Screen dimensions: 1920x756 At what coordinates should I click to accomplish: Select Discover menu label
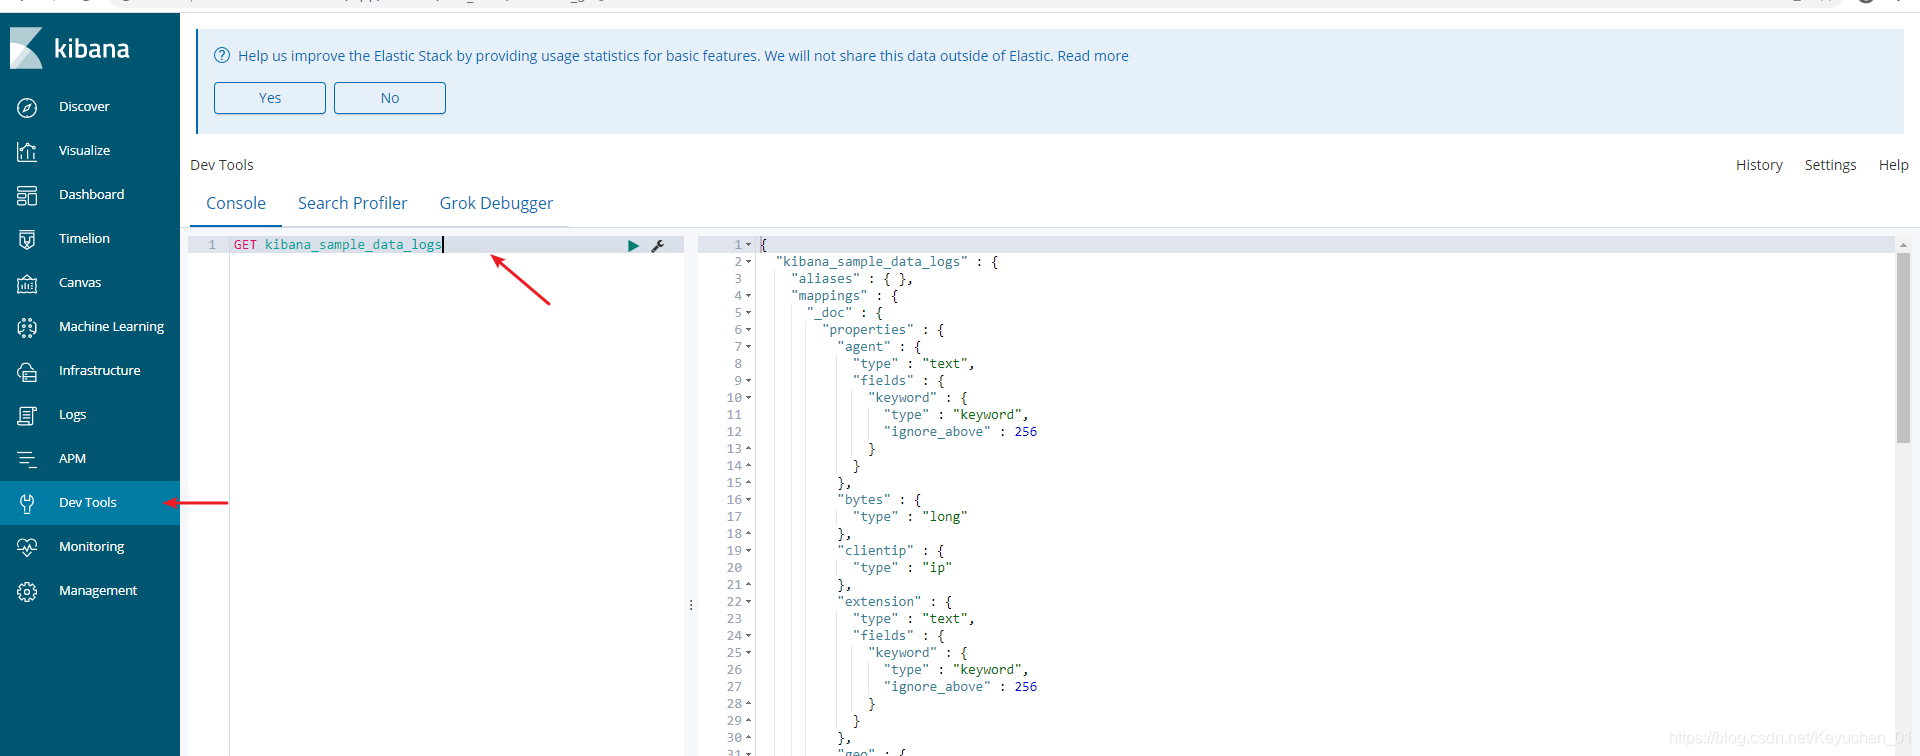point(84,107)
